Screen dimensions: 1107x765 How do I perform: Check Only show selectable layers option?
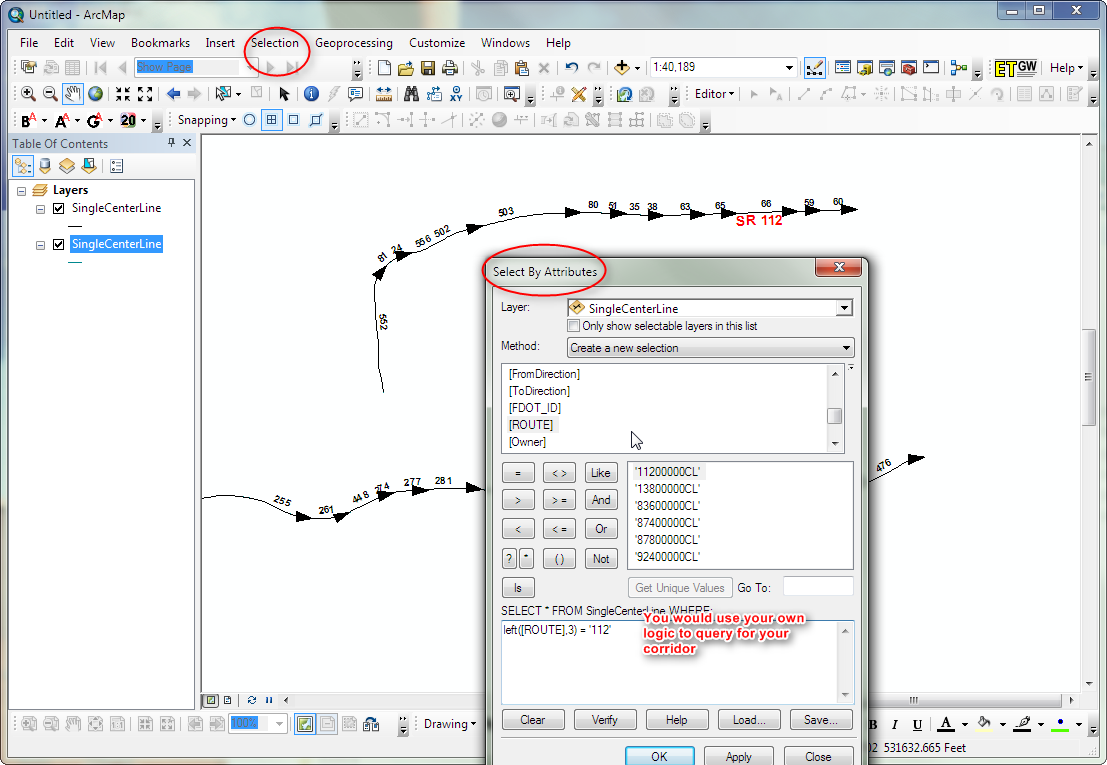[573, 326]
